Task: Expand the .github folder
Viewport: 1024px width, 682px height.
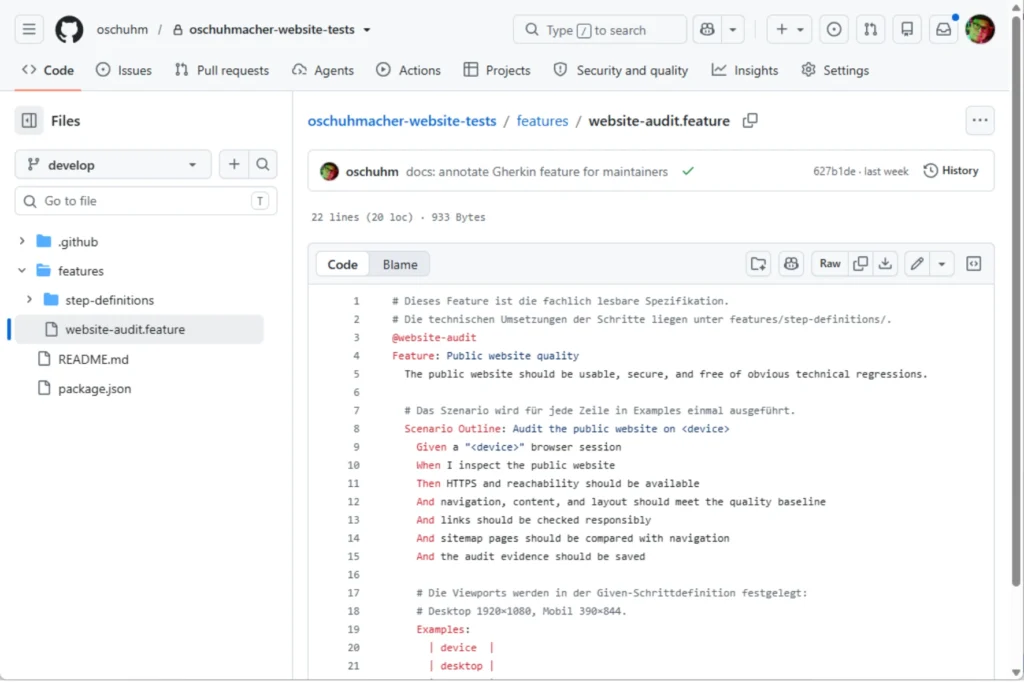Action: (x=22, y=241)
